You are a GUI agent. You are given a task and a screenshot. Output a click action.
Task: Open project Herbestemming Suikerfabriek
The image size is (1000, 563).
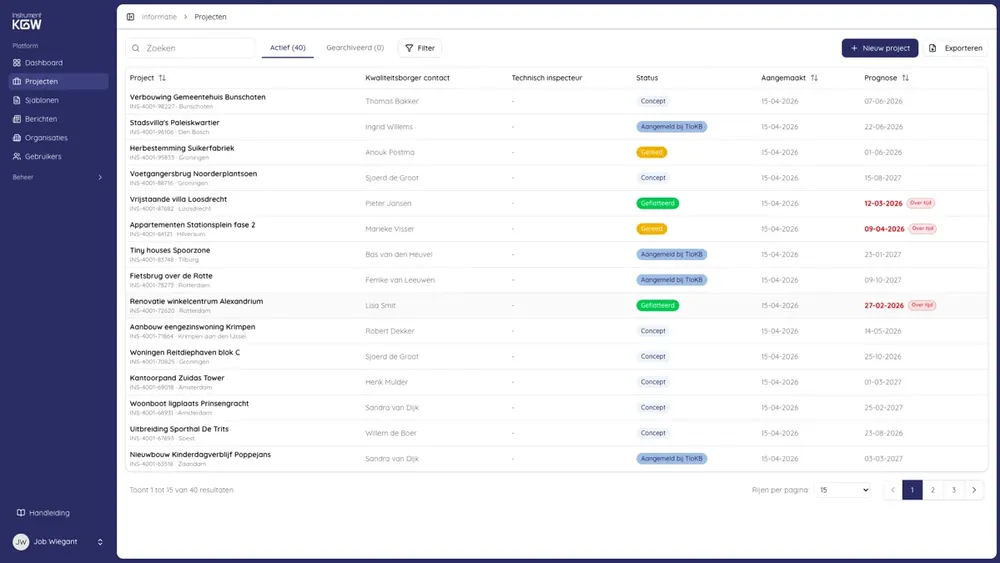[182, 148]
